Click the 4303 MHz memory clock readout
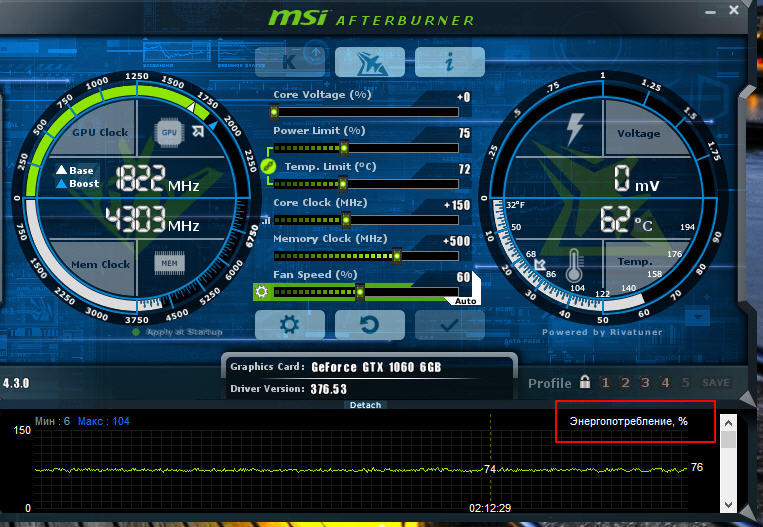The height and width of the screenshot is (527, 763). coord(152,219)
